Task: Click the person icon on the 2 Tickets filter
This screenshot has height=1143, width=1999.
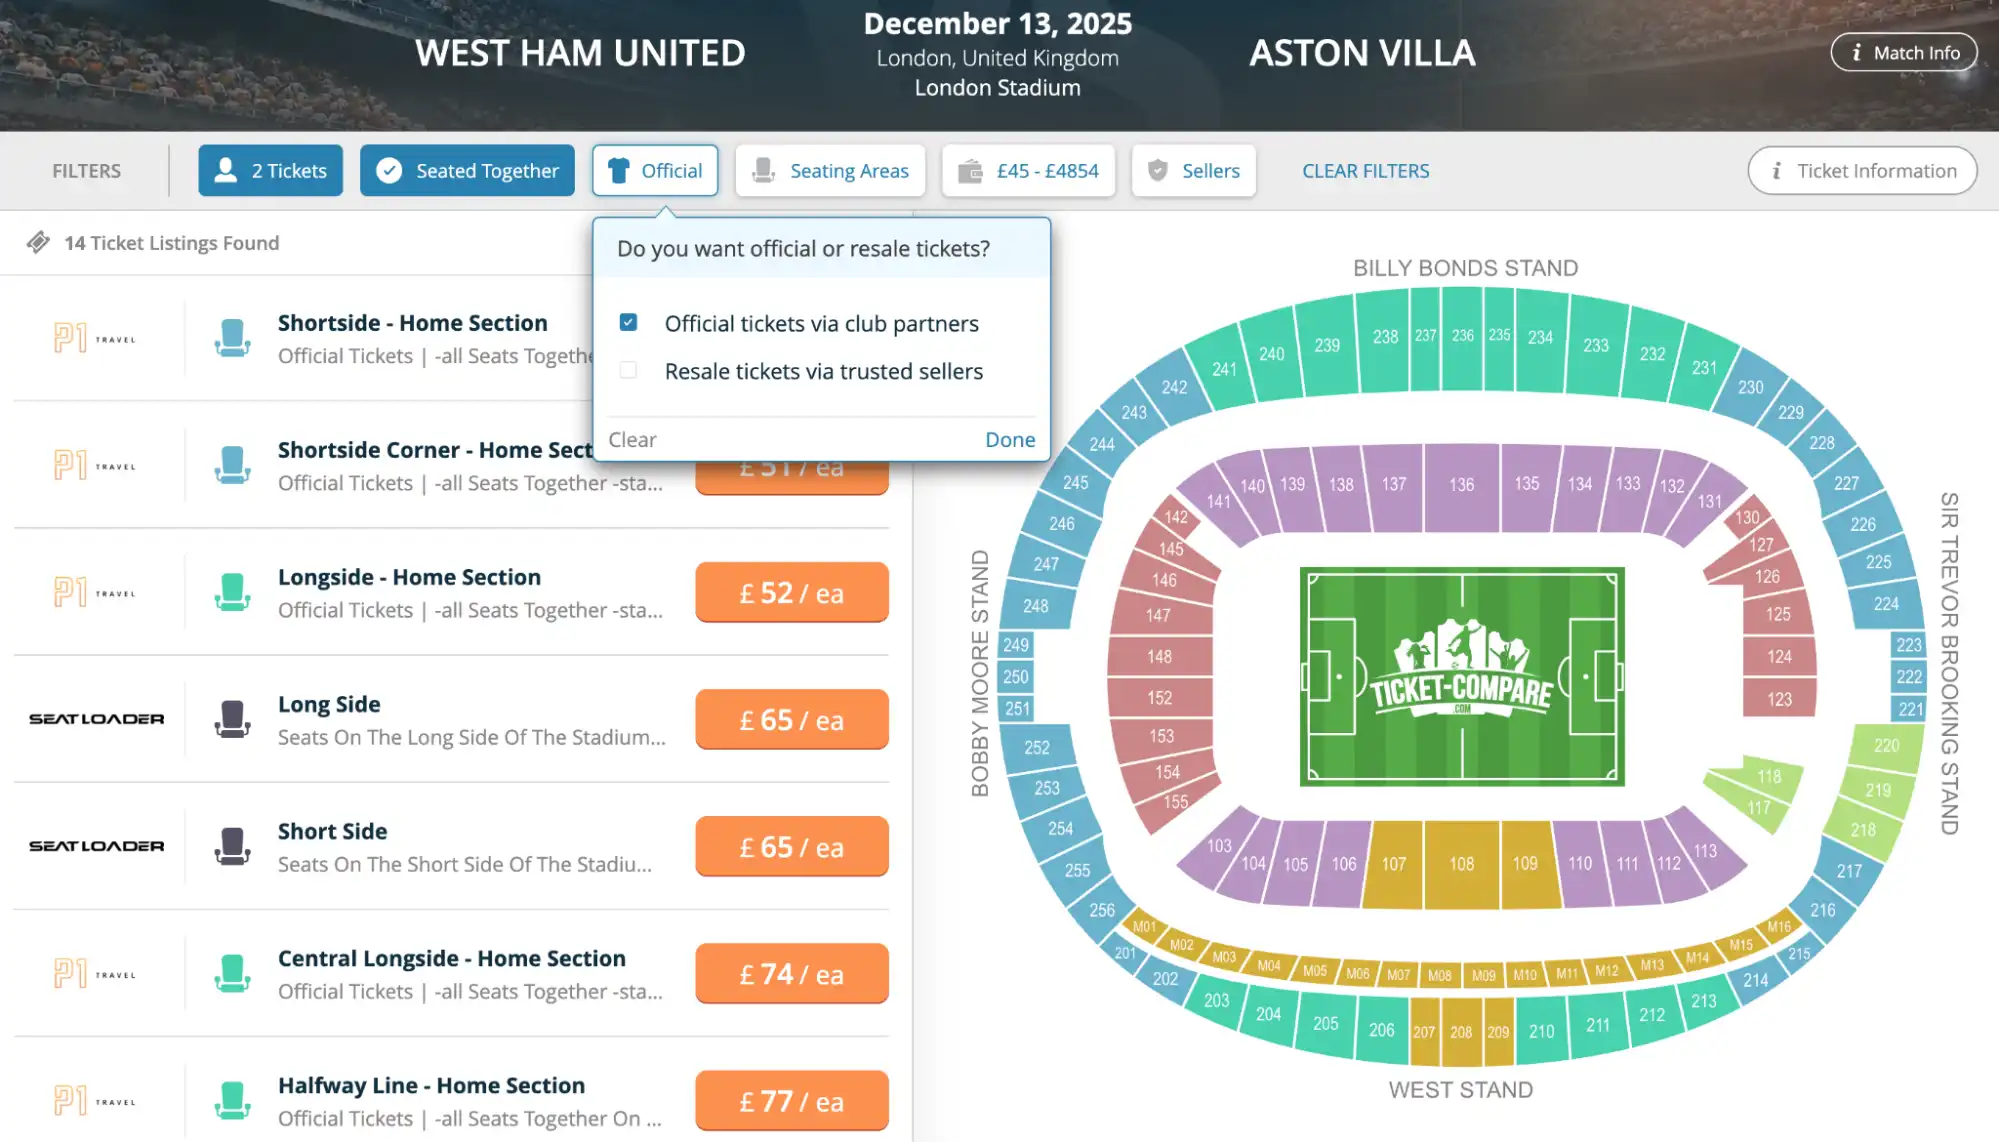Action: tap(228, 170)
